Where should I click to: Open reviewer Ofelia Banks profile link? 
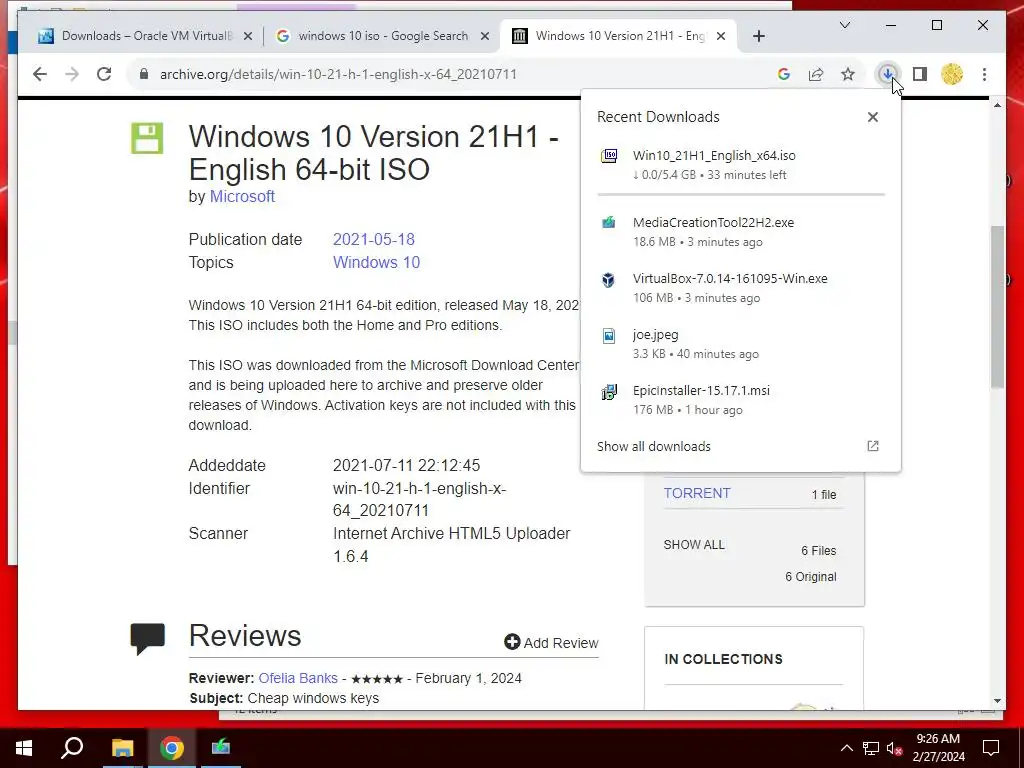tap(298, 679)
